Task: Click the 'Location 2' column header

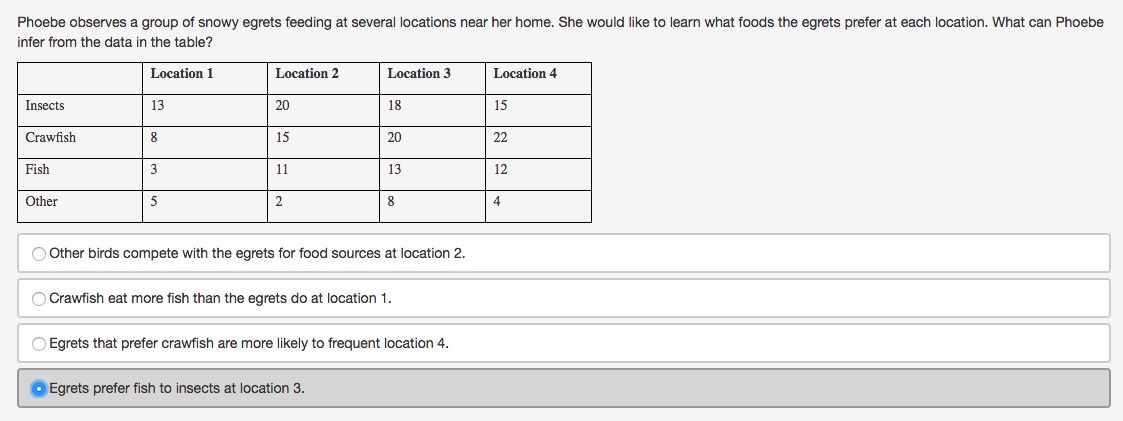Action: (x=307, y=73)
